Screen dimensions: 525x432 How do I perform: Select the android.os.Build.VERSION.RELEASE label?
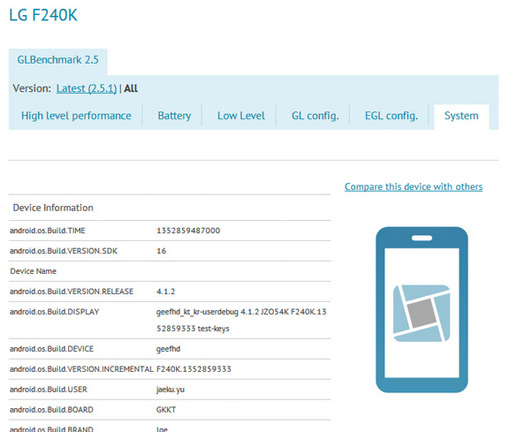pos(72,292)
